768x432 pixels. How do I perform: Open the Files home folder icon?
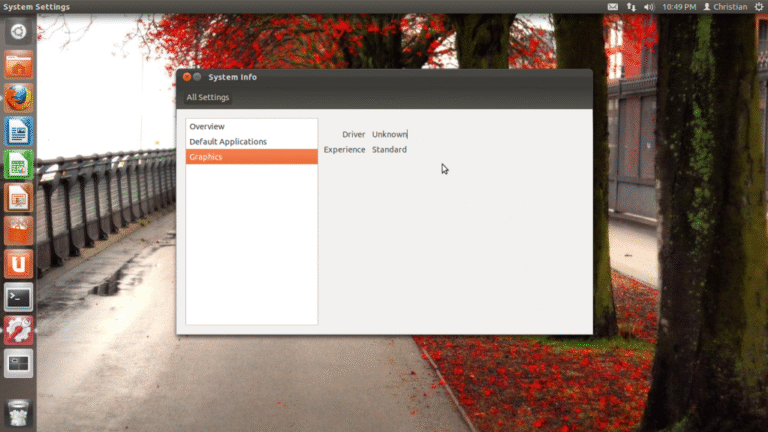coord(18,65)
